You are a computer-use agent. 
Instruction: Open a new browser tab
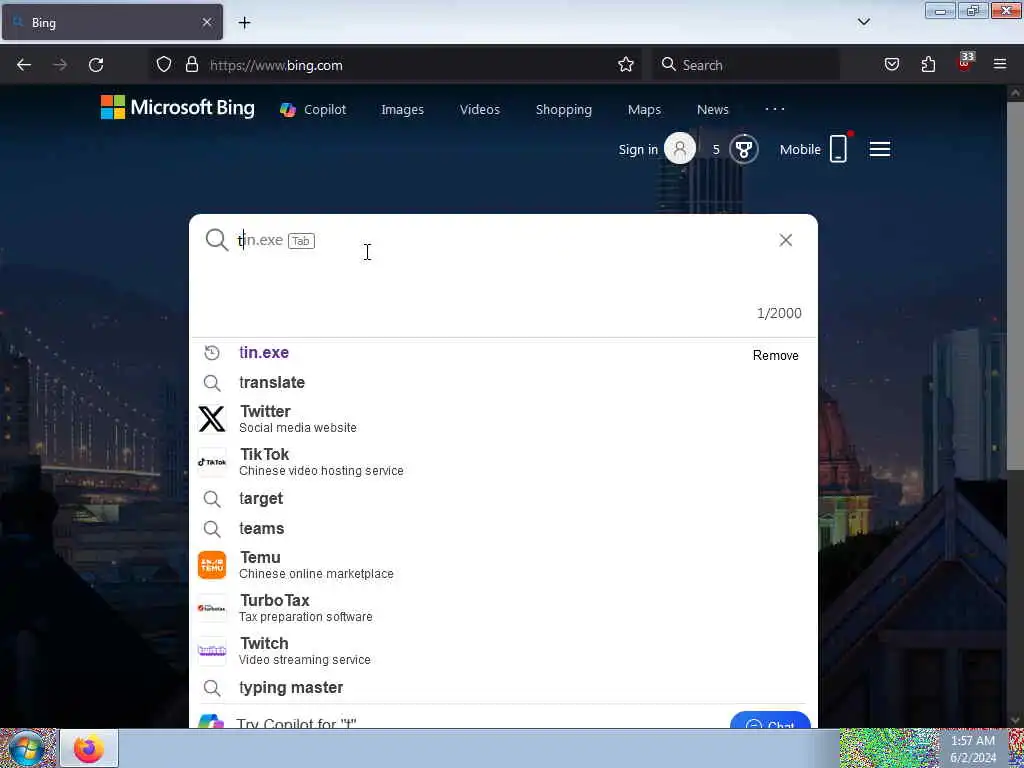point(244,23)
